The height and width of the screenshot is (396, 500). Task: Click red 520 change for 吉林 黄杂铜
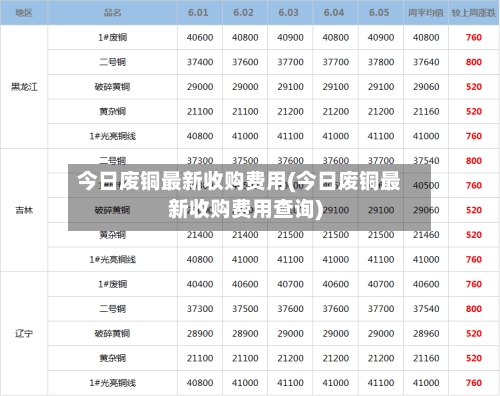click(x=474, y=235)
